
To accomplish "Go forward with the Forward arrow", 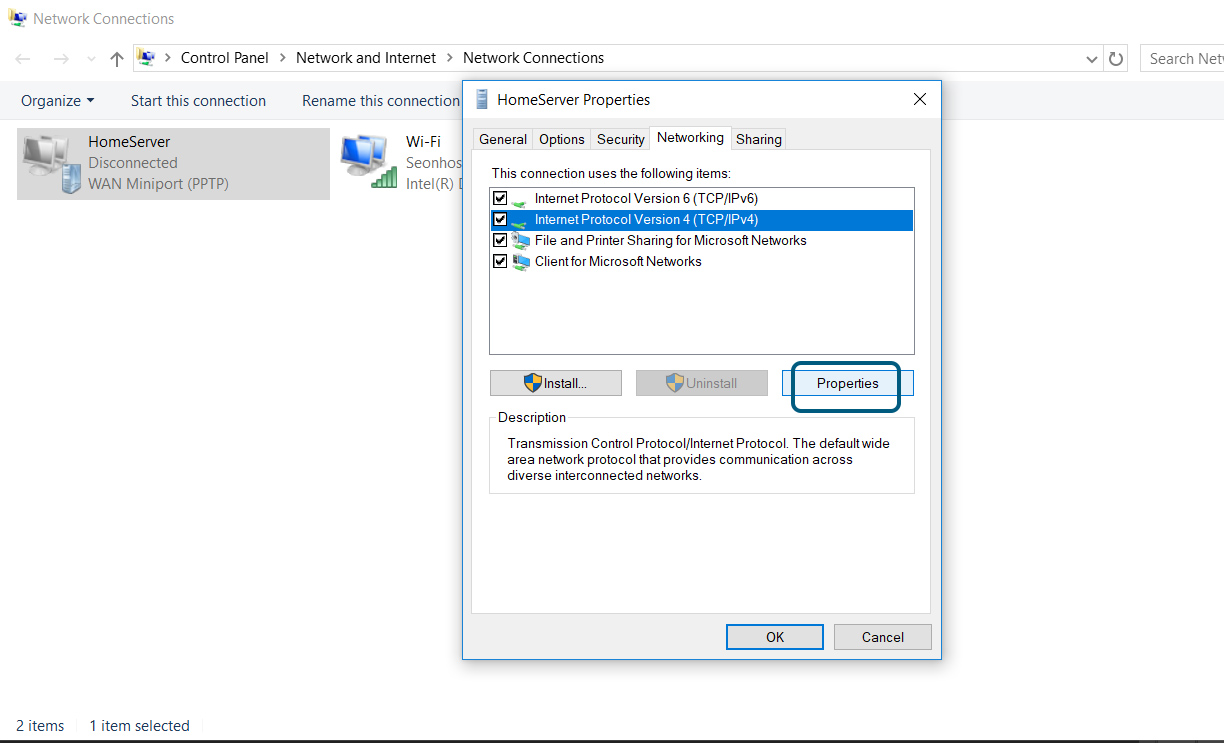I will coord(61,59).
